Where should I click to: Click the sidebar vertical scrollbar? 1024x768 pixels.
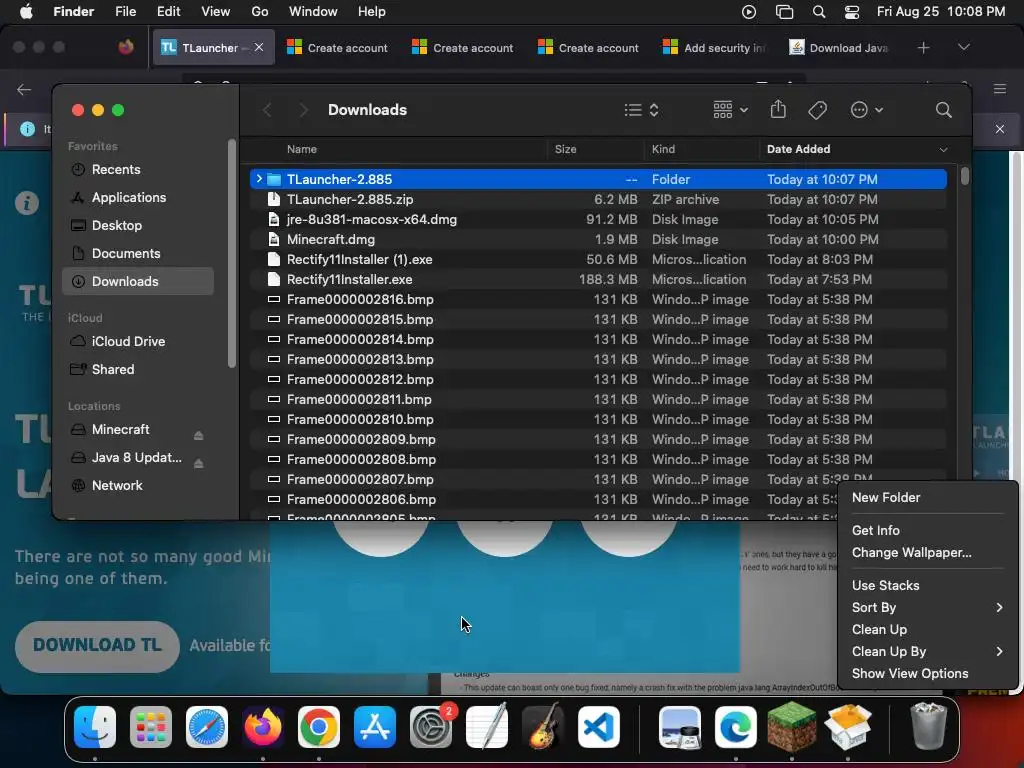(x=231, y=253)
